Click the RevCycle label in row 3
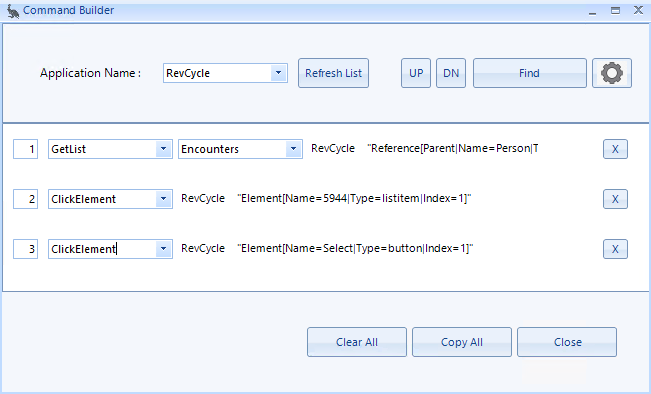651x394 pixels. click(x=203, y=248)
